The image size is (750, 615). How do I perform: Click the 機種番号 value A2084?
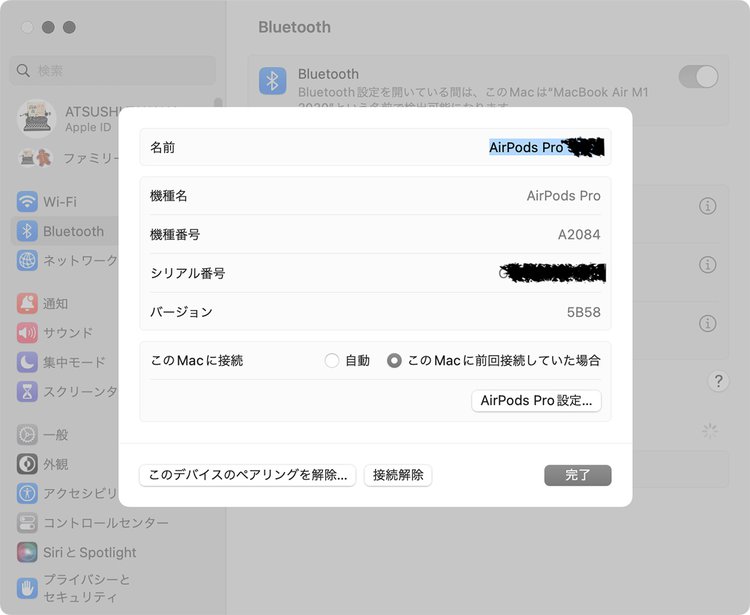point(579,234)
